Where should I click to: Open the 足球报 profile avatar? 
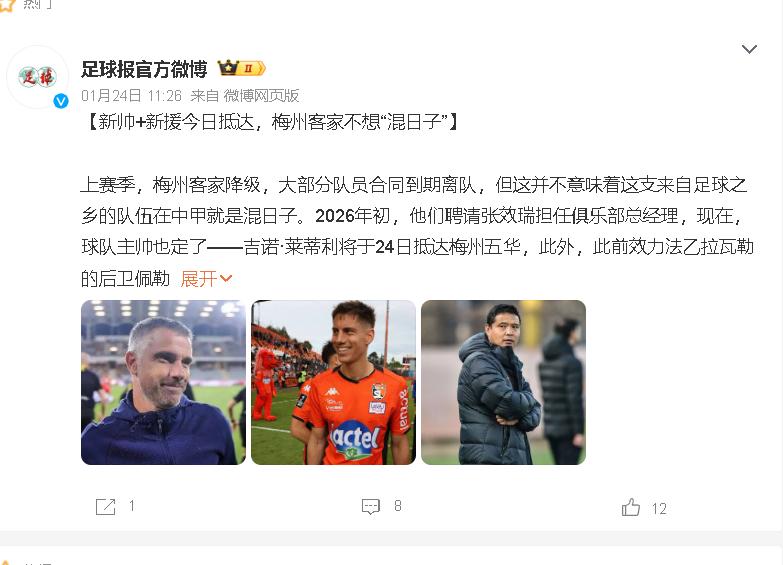(x=38, y=76)
